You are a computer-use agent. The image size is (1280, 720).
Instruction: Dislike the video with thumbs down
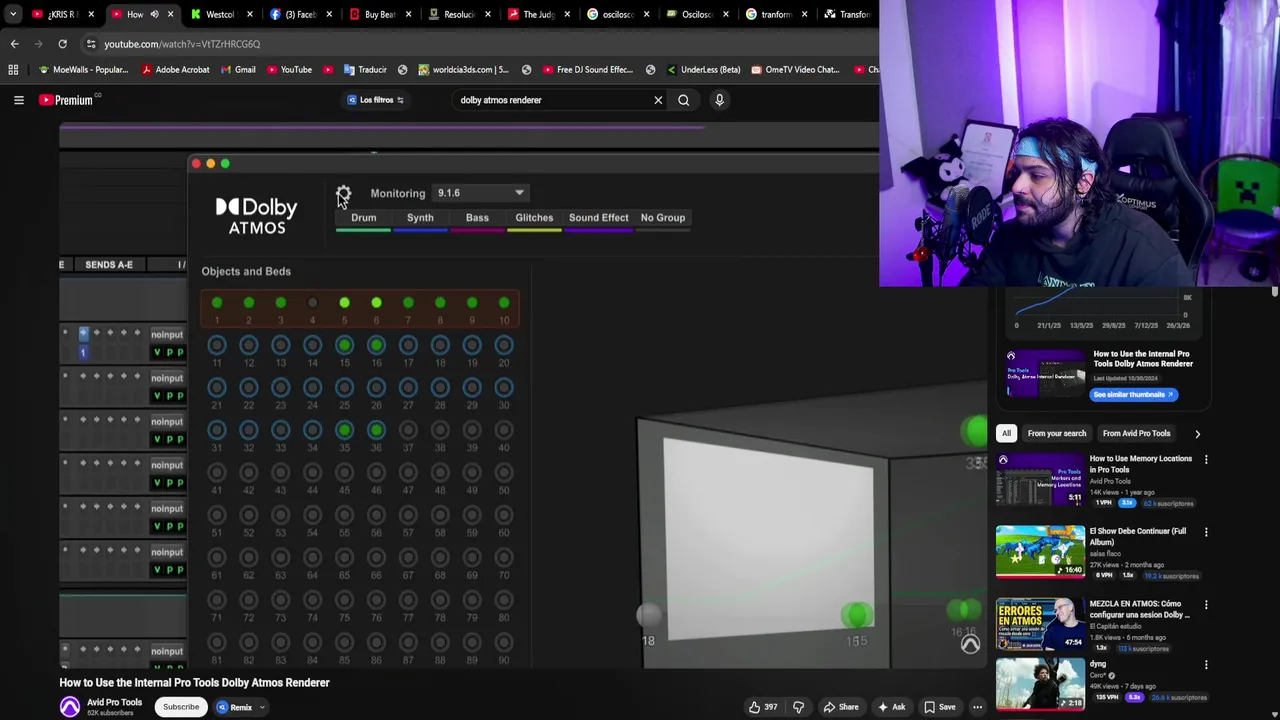click(798, 707)
